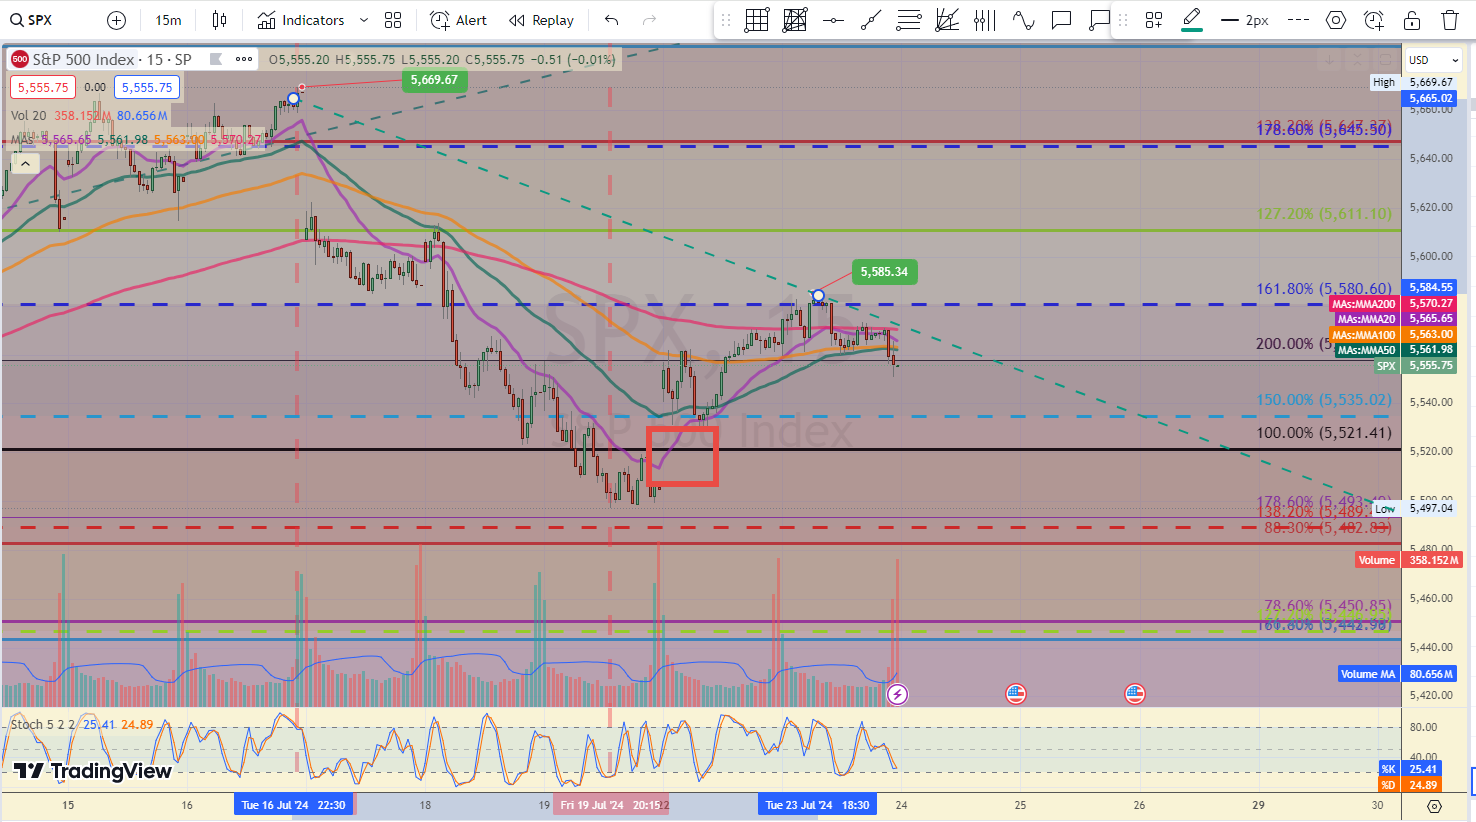Screen dimensions: 1476x822
Task: Select the horizontal line drawing tool
Action: pyautogui.click(x=833, y=20)
